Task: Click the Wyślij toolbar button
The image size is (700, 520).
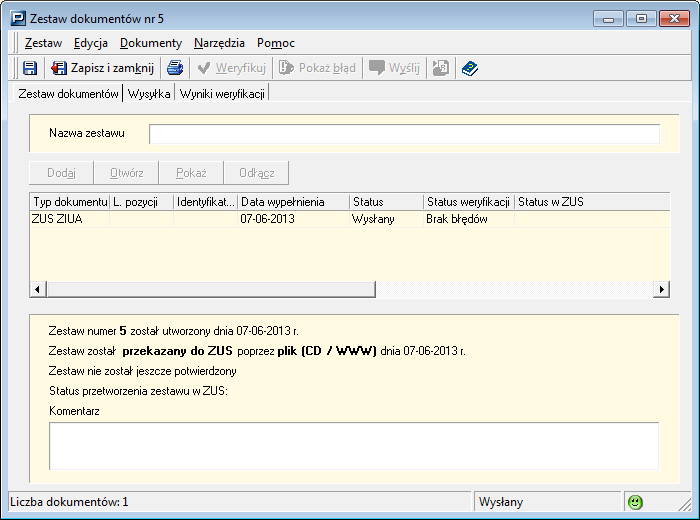Action: (x=394, y=68)
